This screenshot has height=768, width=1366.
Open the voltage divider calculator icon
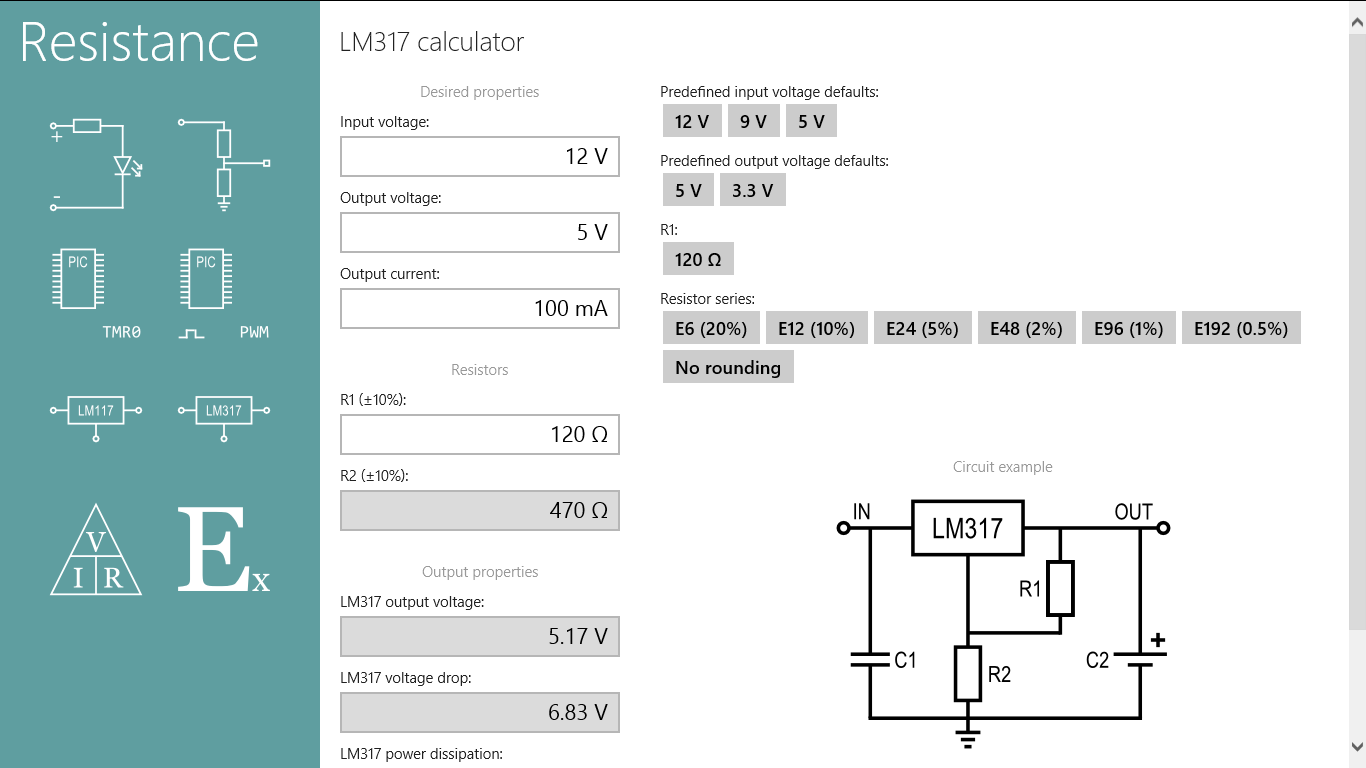[224, 165]
